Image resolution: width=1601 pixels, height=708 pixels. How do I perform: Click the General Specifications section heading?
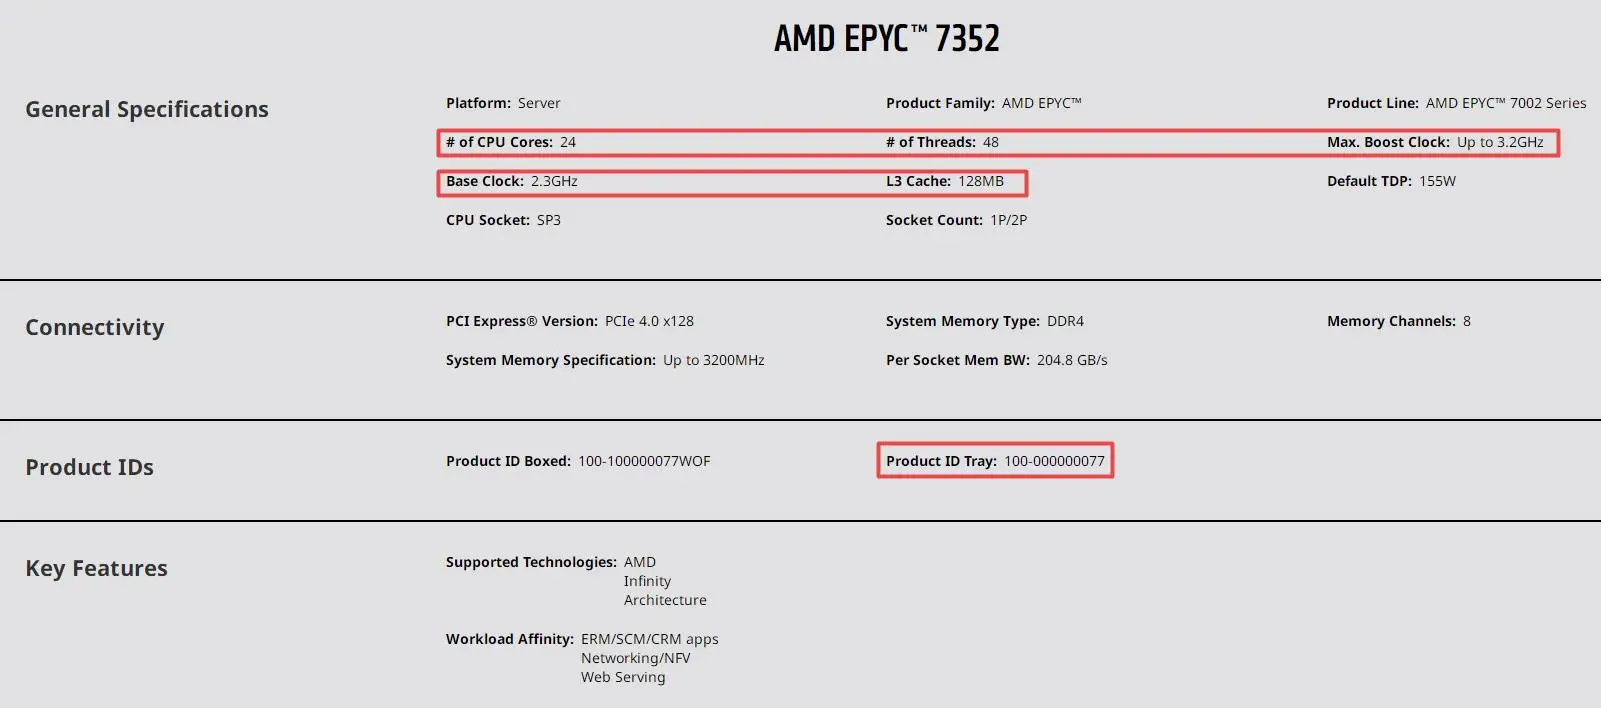point(147,109)
